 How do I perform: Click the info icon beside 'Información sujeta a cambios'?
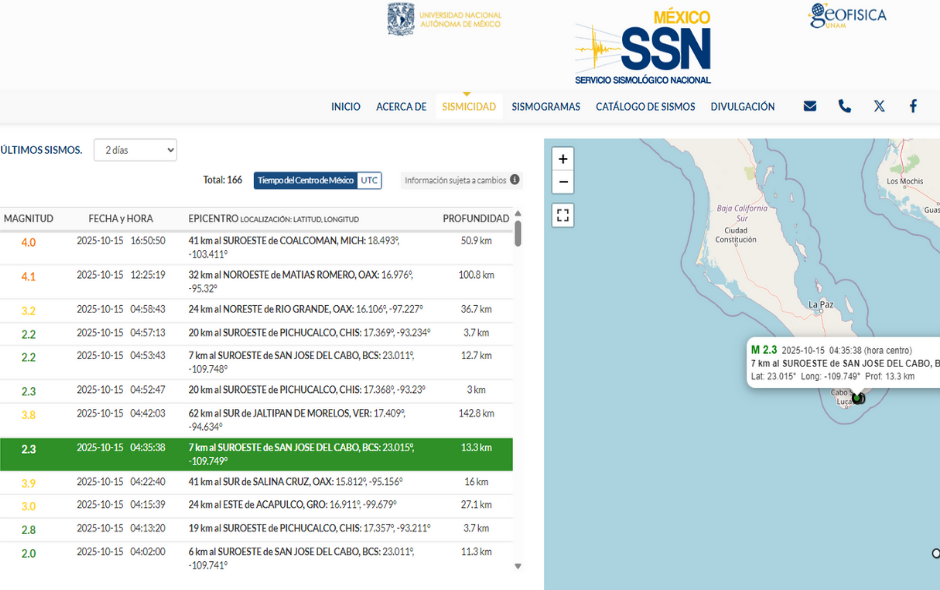coord(515,180)
